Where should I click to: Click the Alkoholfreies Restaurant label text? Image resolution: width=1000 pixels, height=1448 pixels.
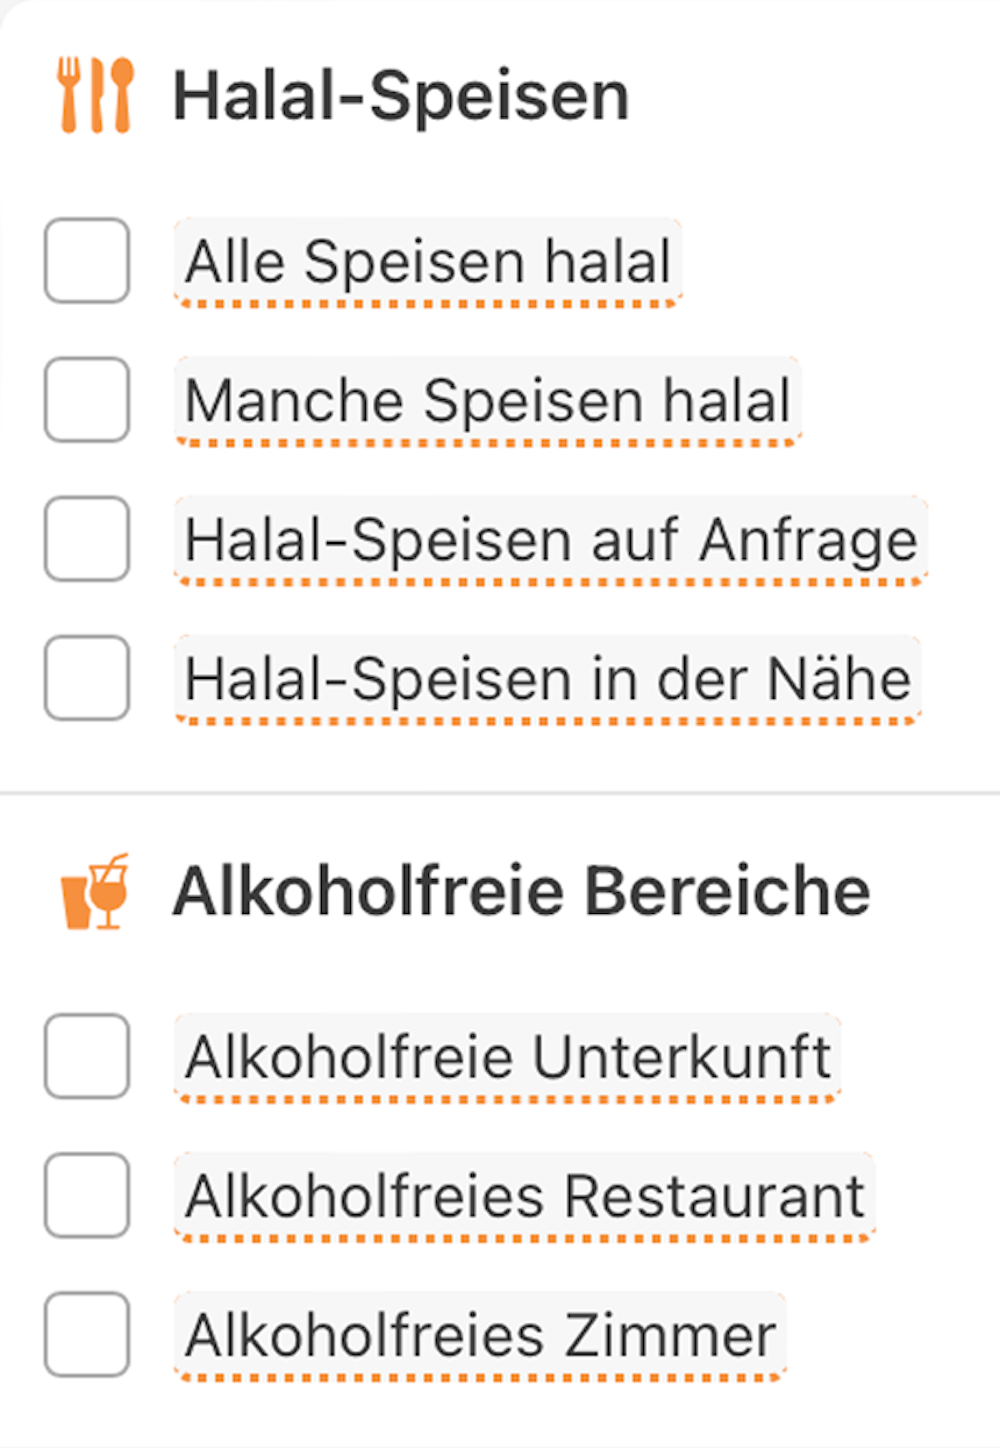pyautogui.click(x=525, y=1197)
